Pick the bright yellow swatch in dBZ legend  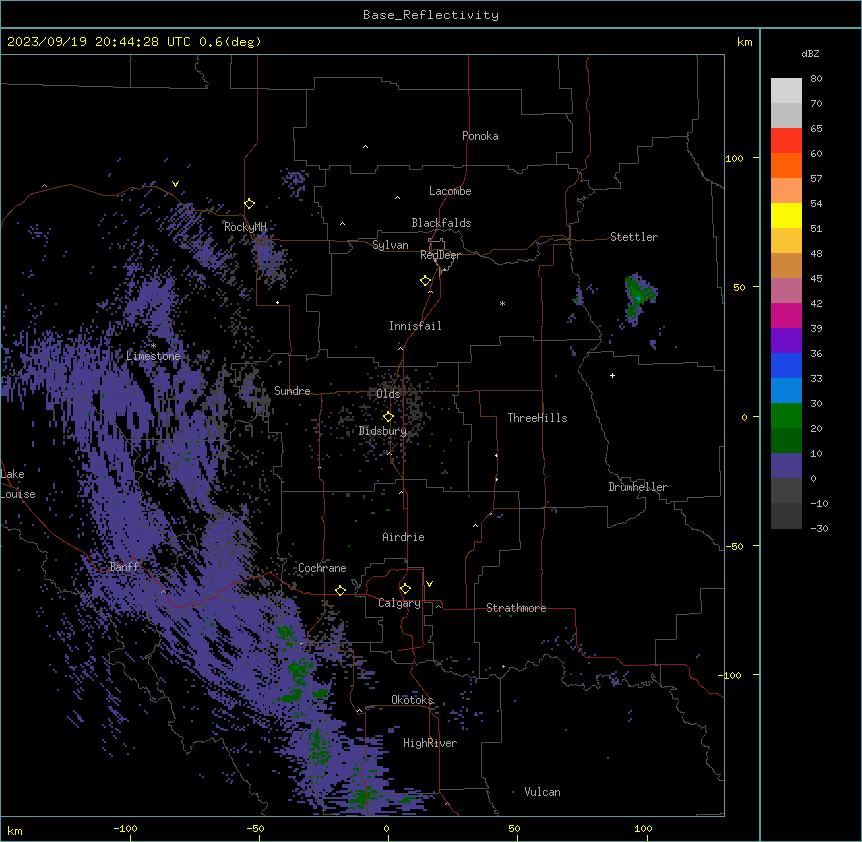pos(786,215)
